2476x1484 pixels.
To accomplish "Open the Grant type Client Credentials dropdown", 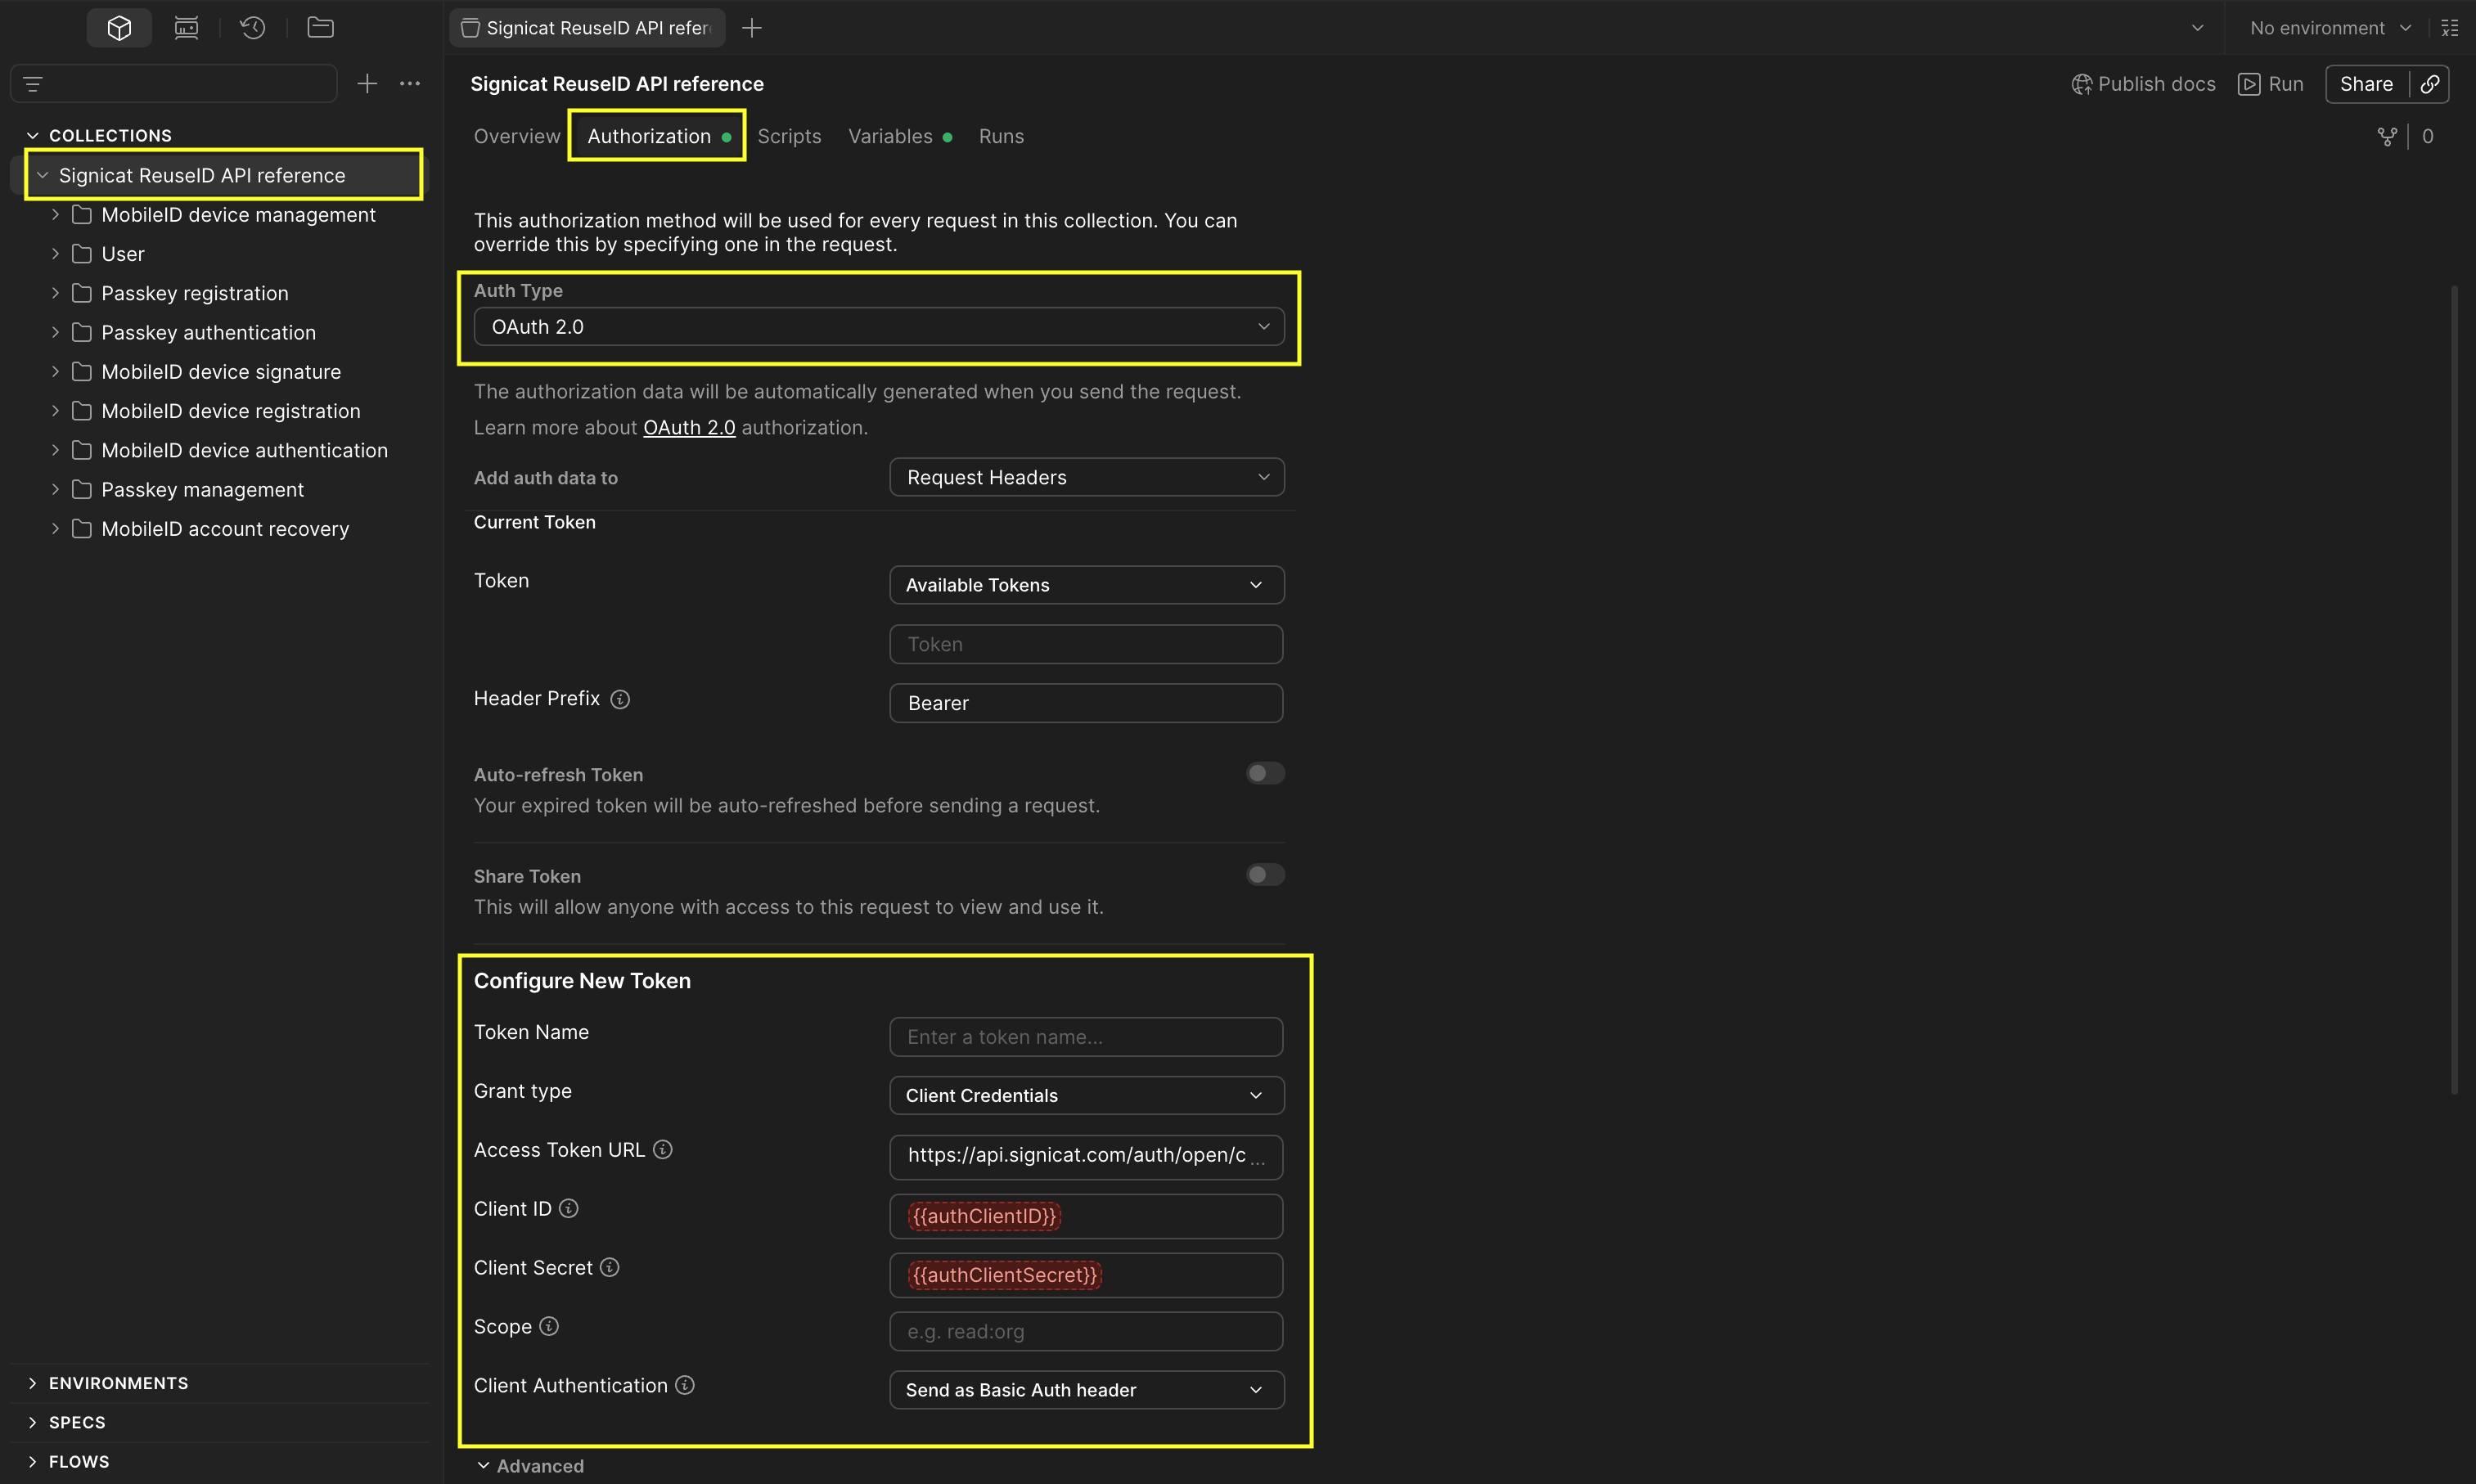I will [x=1086, y=1096].
